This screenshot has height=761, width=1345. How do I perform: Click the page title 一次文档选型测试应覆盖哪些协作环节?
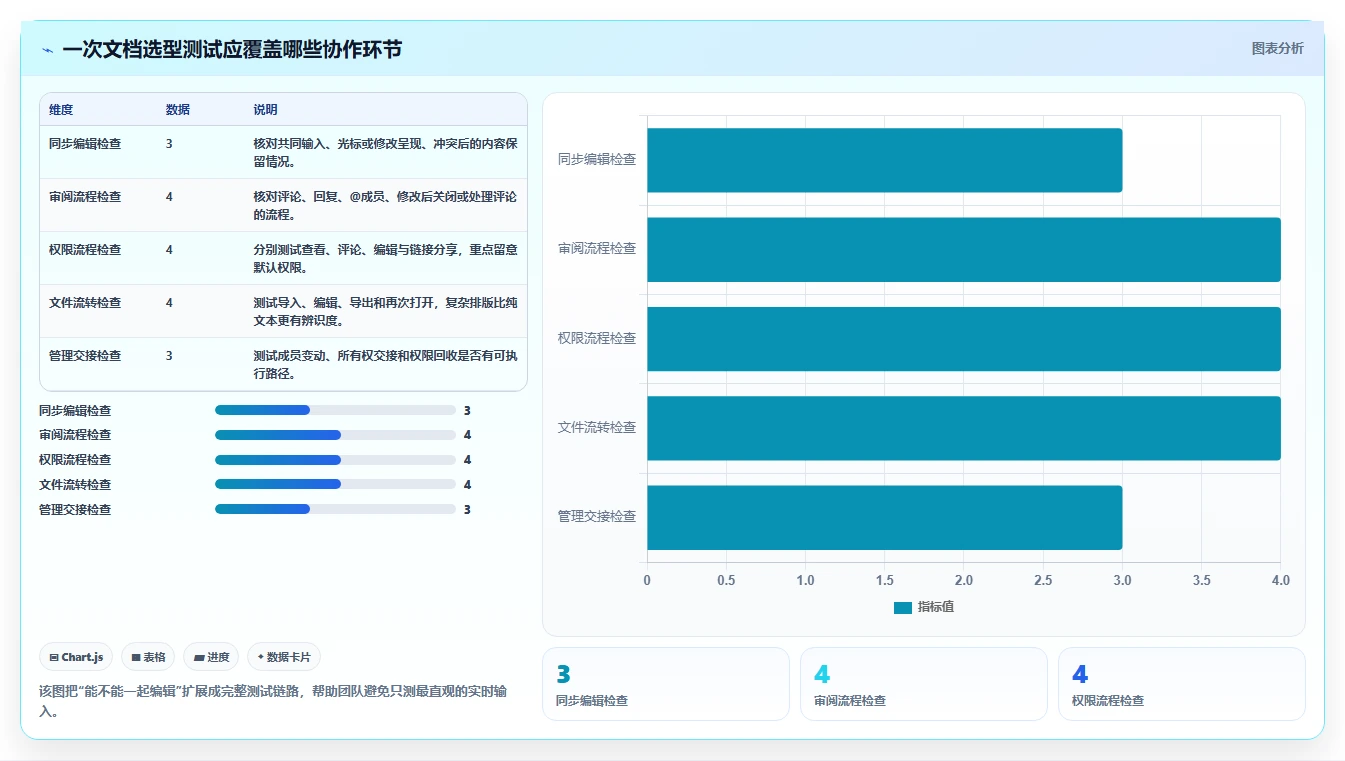(x=232, y=49)
